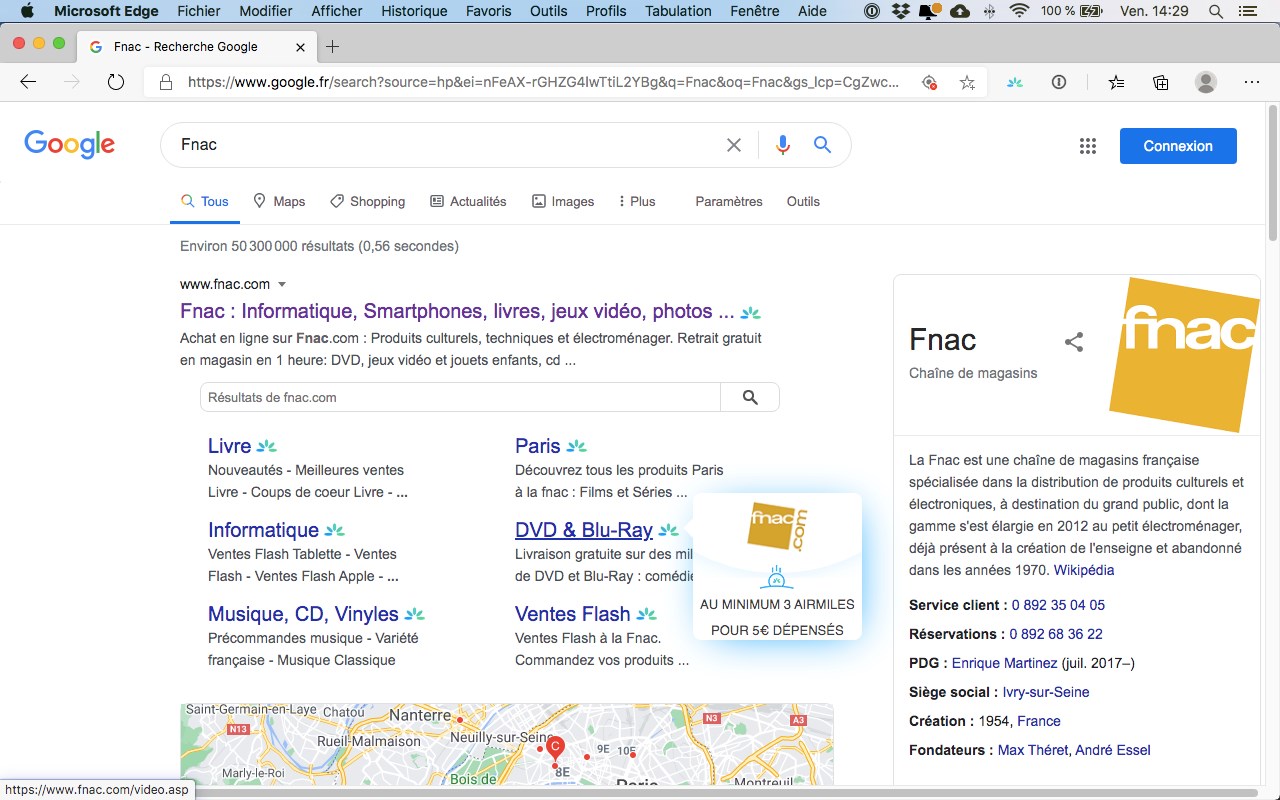Open the Wi-Fi status menu
1280x800 pixels.
click(x=1019, y=11)
